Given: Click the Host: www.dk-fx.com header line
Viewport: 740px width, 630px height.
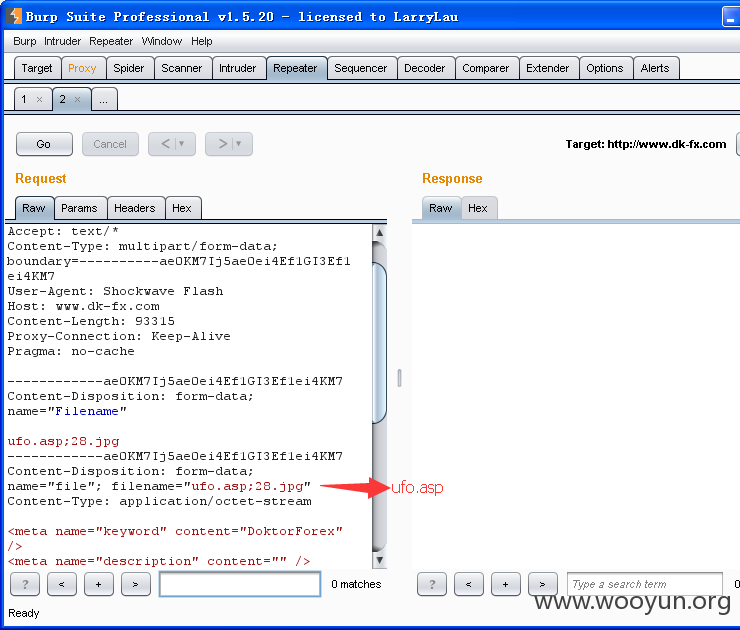Looking at the screenshot, I should [x=84, y=306].
